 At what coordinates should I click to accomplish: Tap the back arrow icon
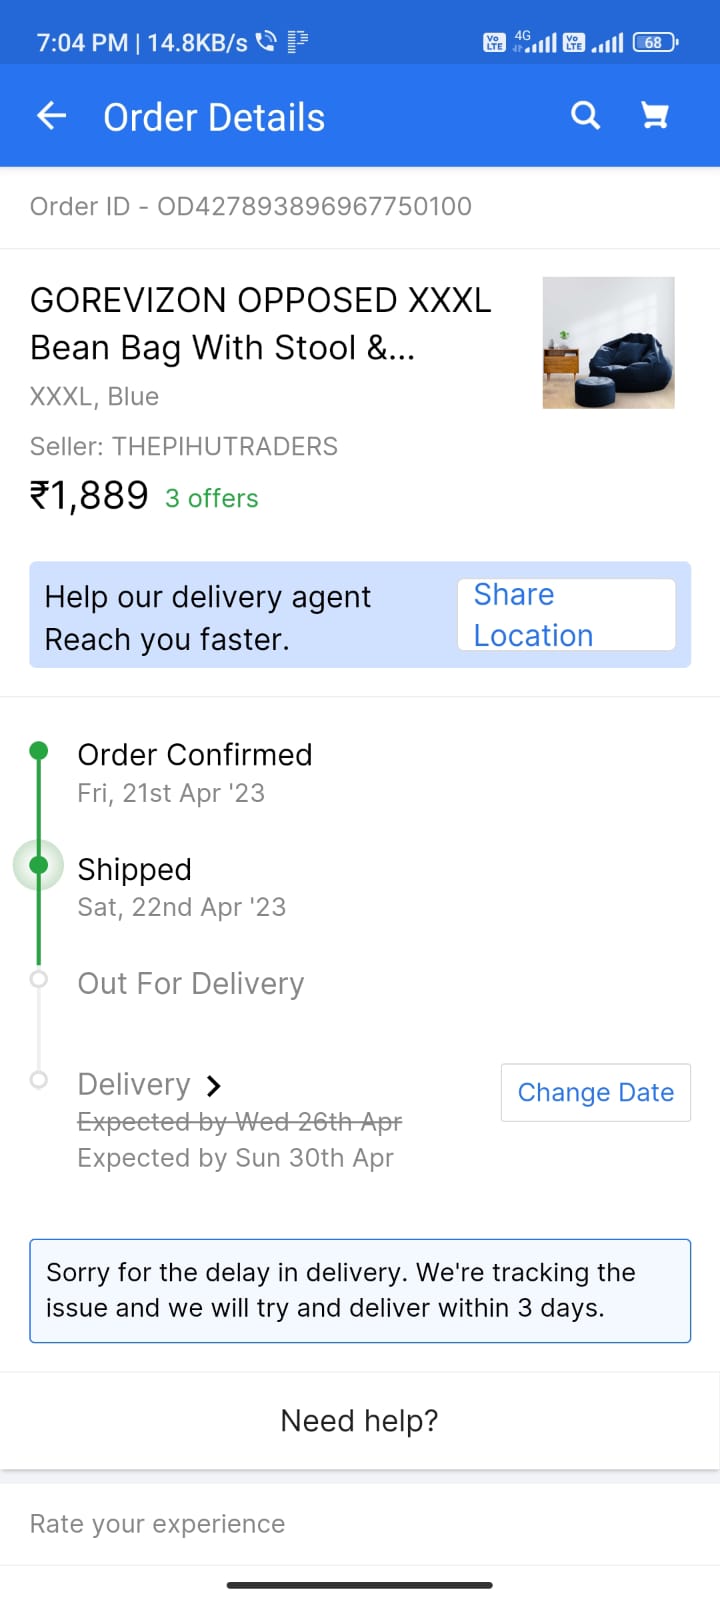coord(51,117)
